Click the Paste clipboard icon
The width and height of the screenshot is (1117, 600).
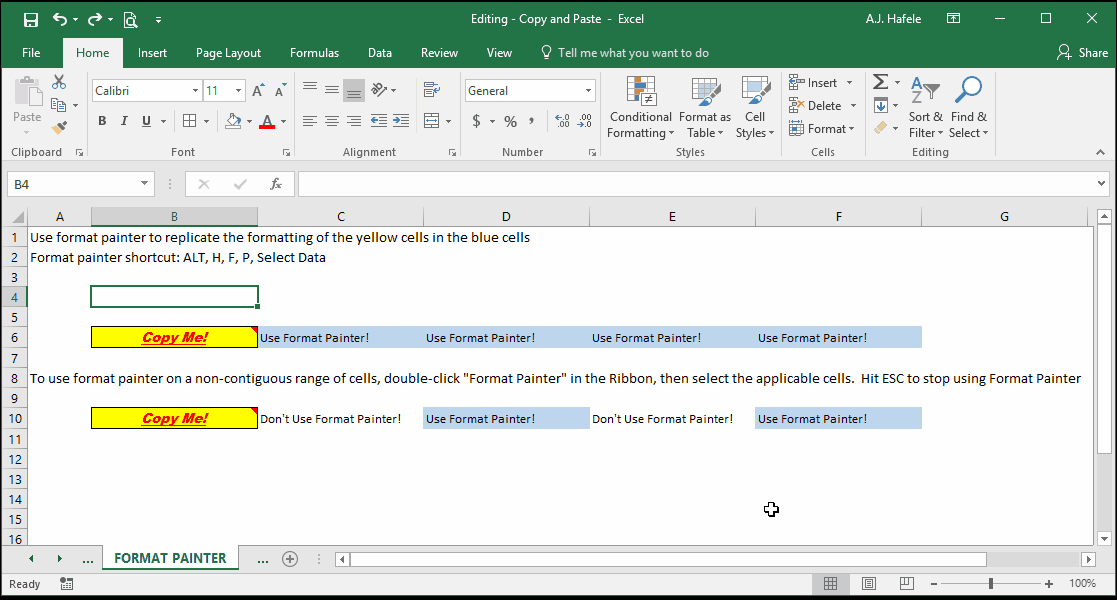tap(27, 93)
